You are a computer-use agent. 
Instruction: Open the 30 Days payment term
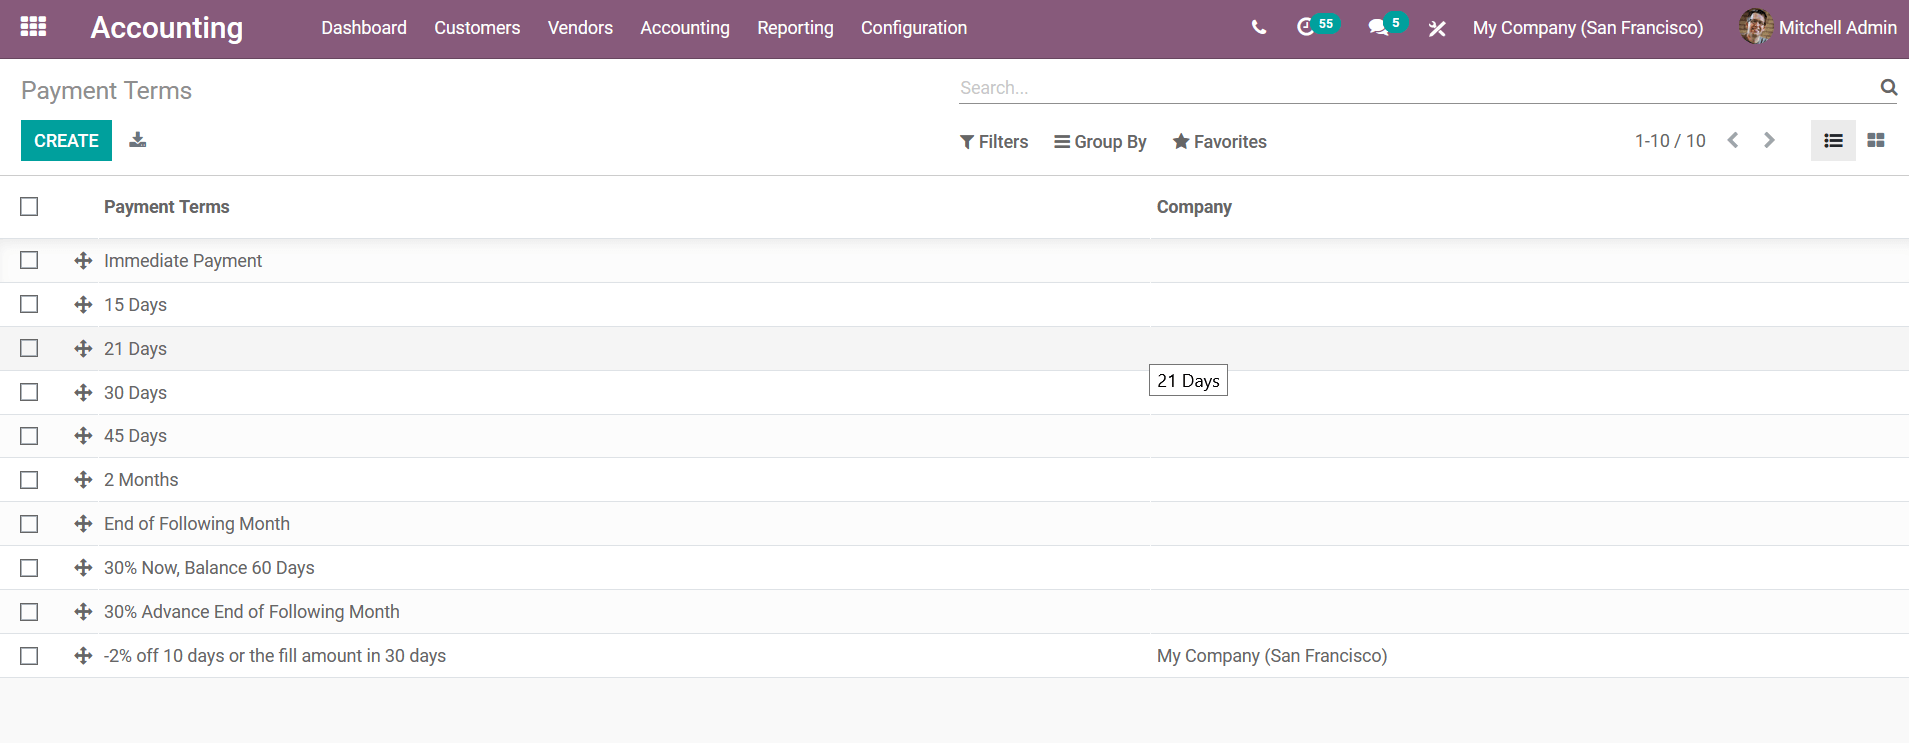(x=135, y=393)
